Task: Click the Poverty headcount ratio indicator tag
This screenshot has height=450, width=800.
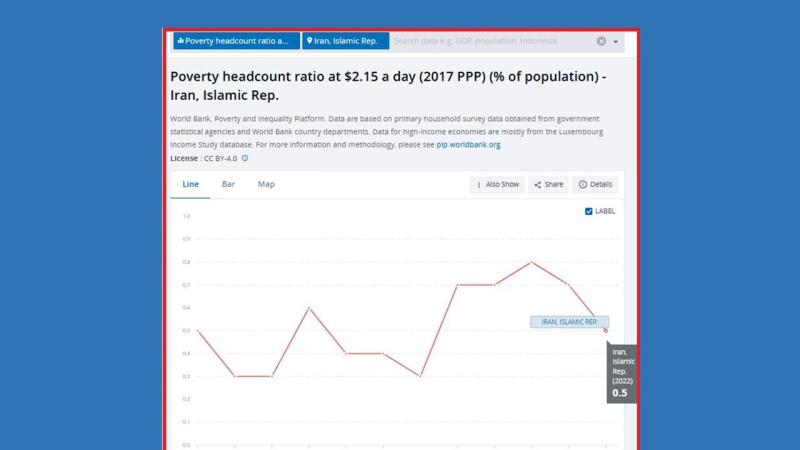Action: coord(236,41)
